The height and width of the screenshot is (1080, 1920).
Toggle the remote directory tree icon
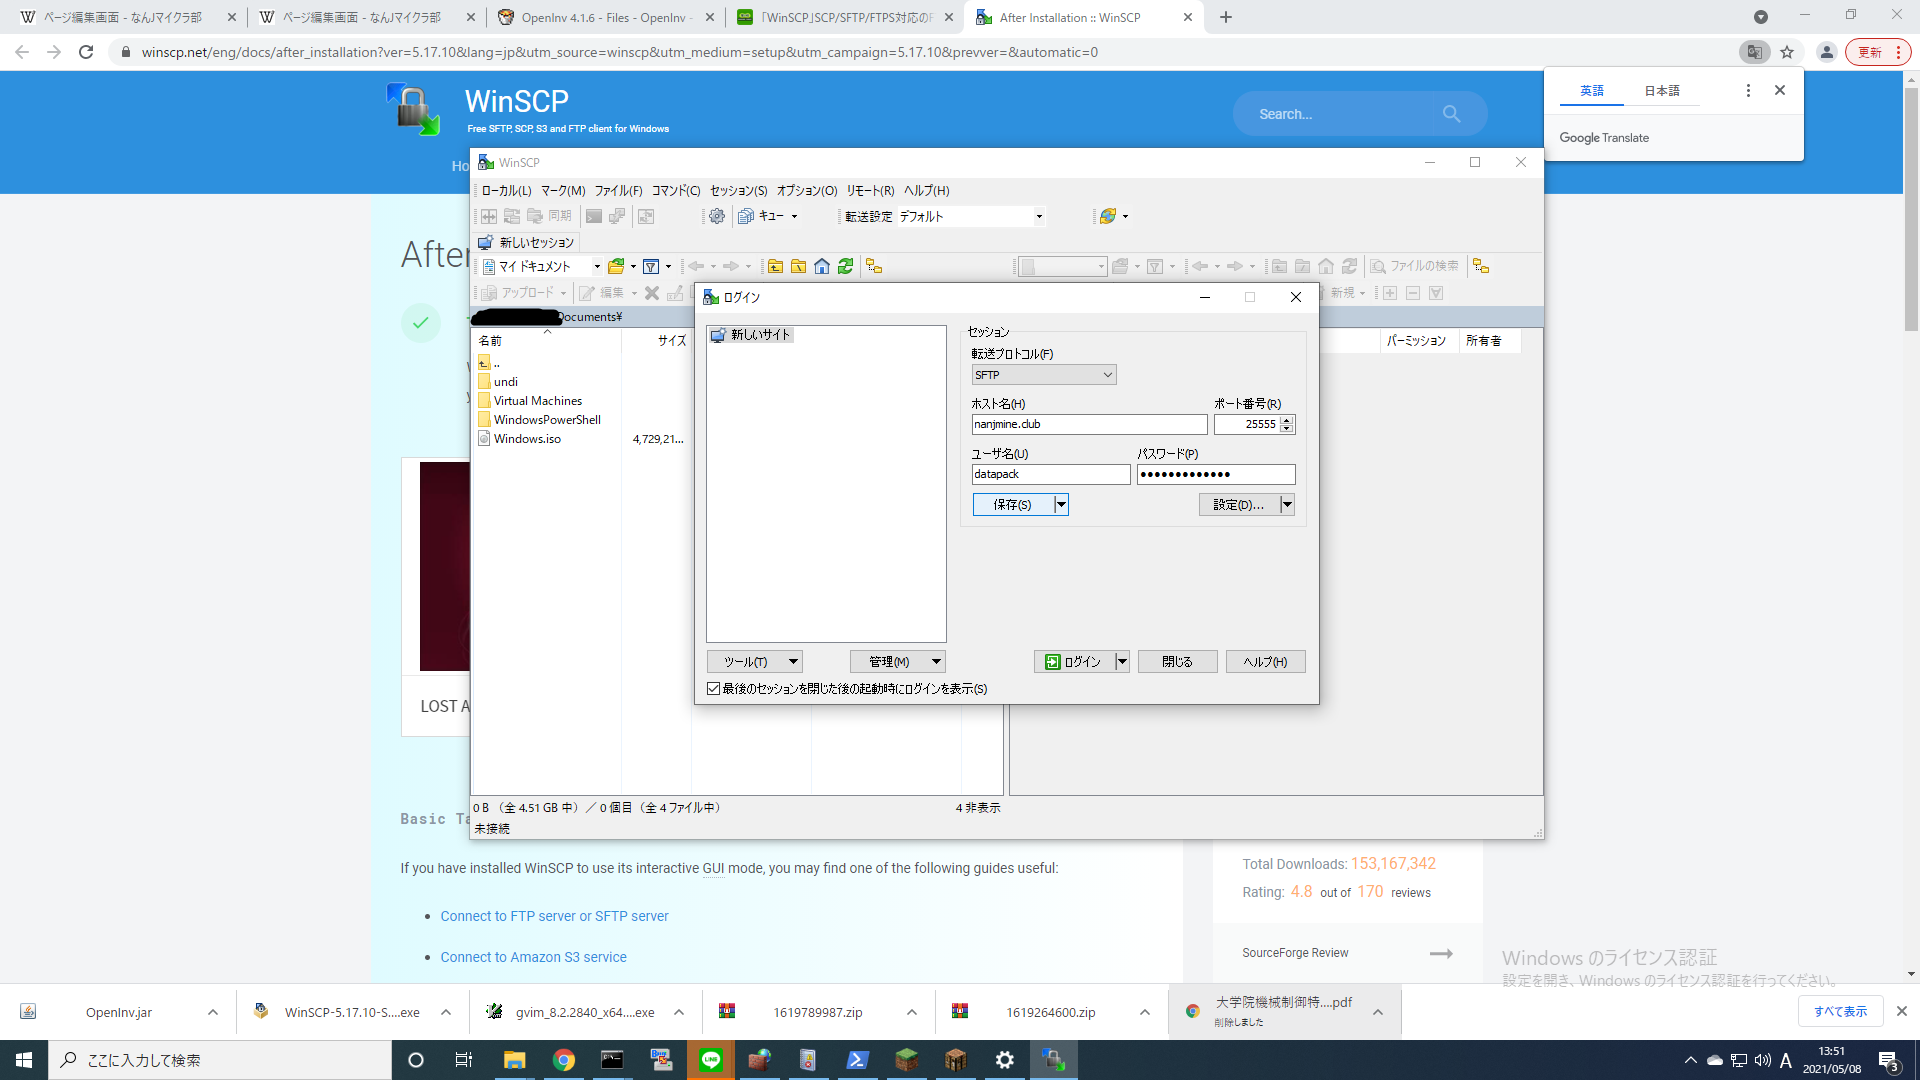click(x=1481, y=266)
